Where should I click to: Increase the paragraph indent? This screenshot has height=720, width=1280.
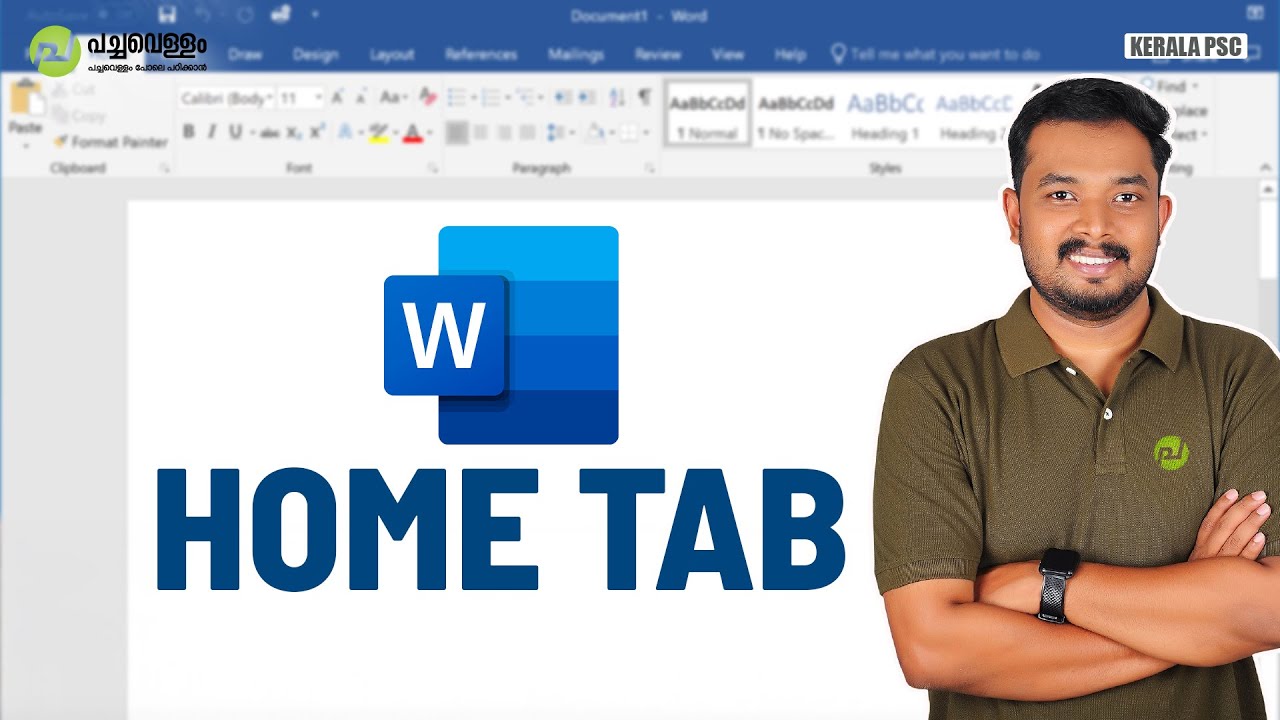click(586, 98)
